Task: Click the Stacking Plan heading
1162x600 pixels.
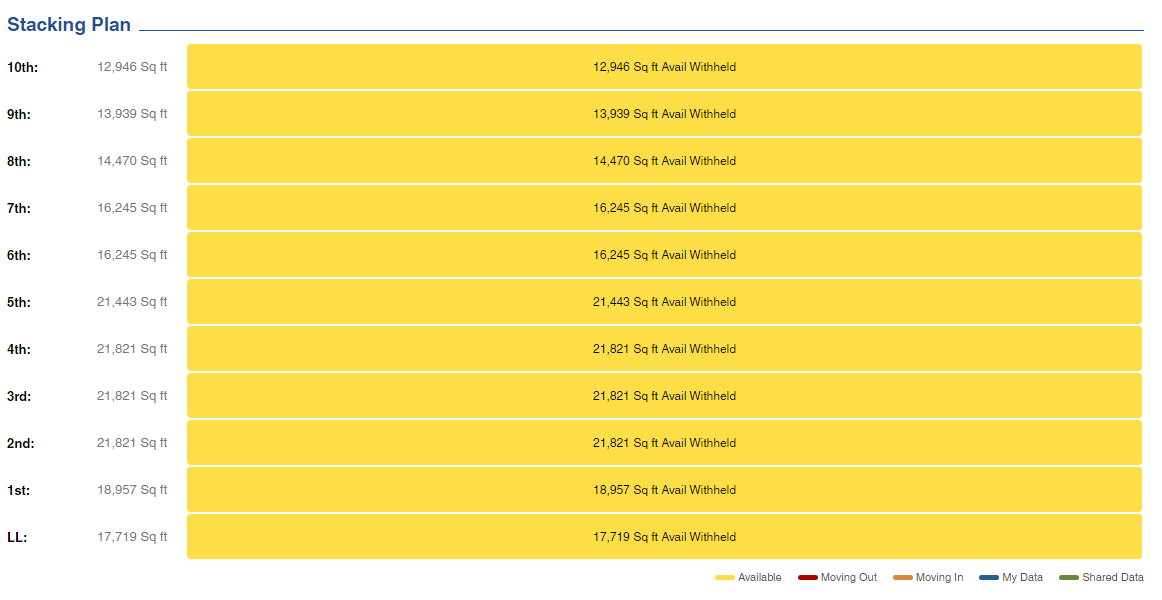Action: [x=69, y=25]
